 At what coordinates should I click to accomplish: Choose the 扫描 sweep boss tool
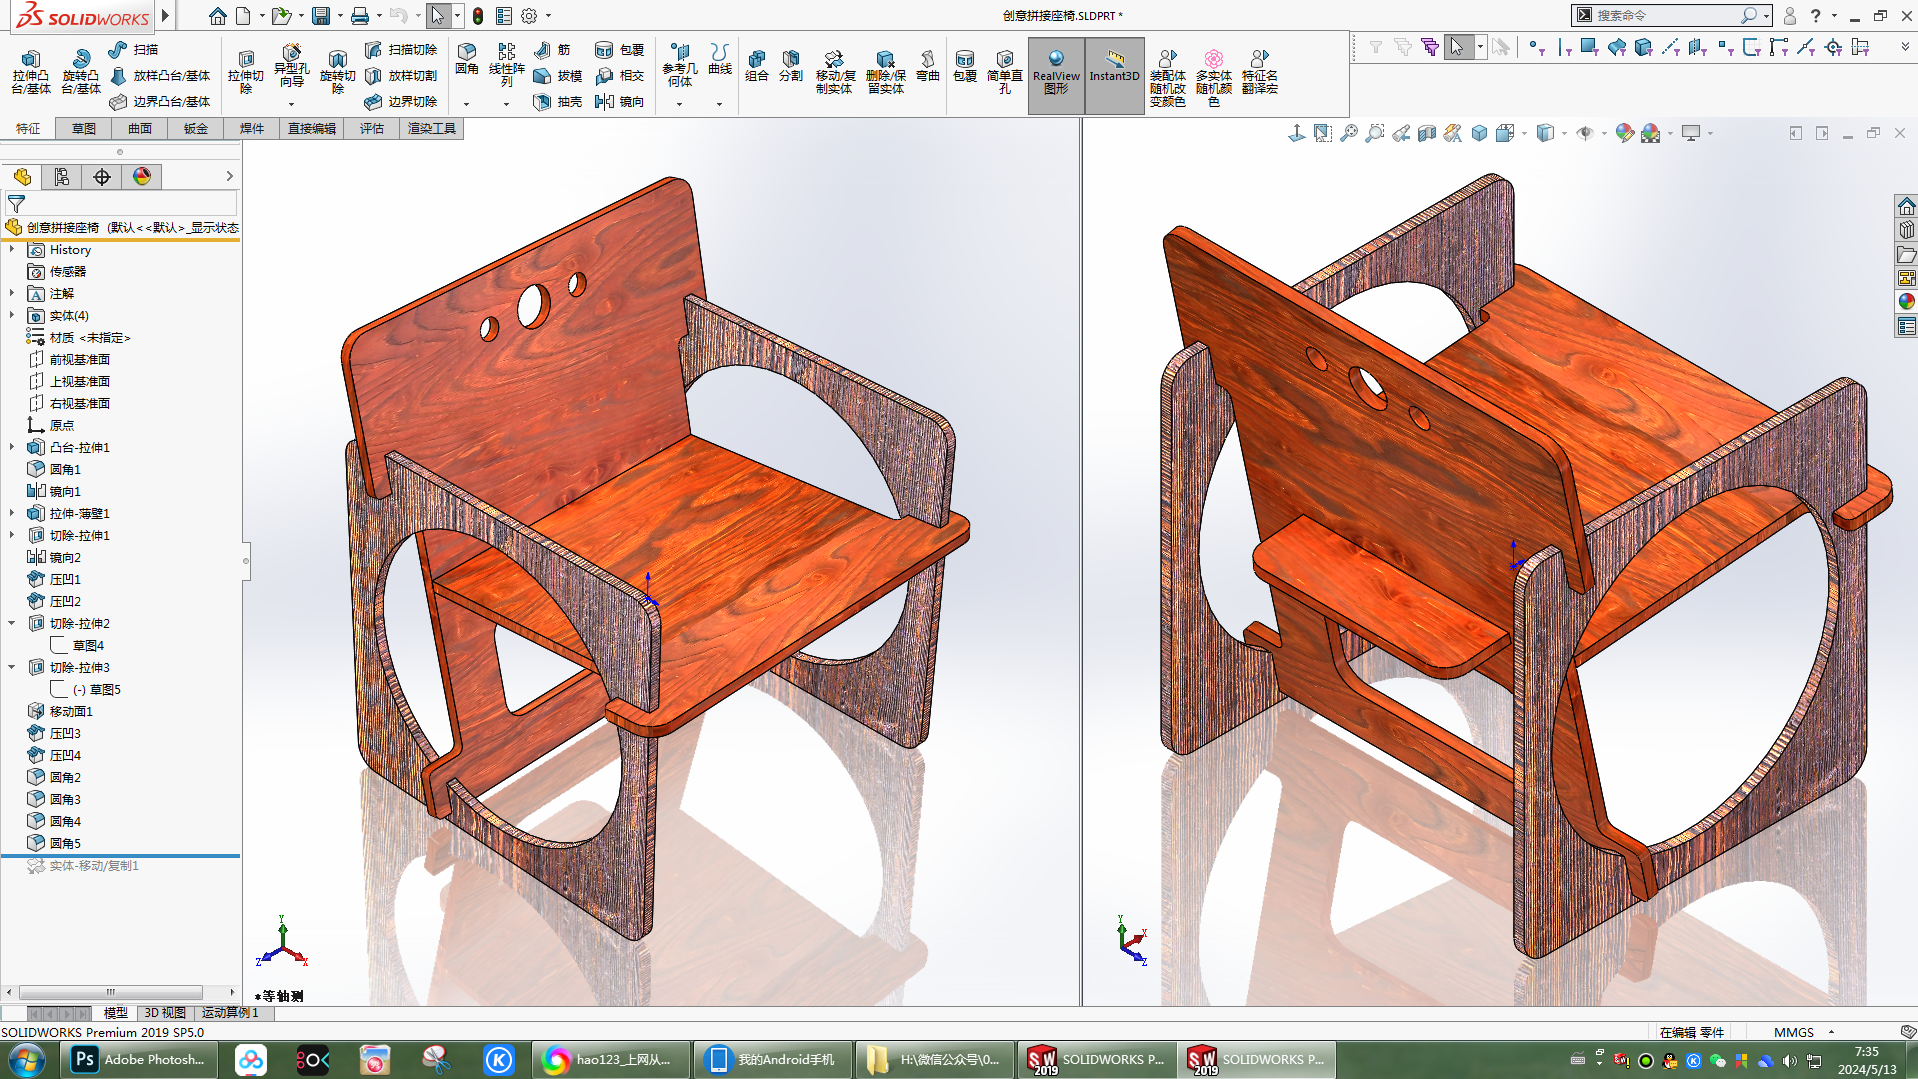click(134, 49)
